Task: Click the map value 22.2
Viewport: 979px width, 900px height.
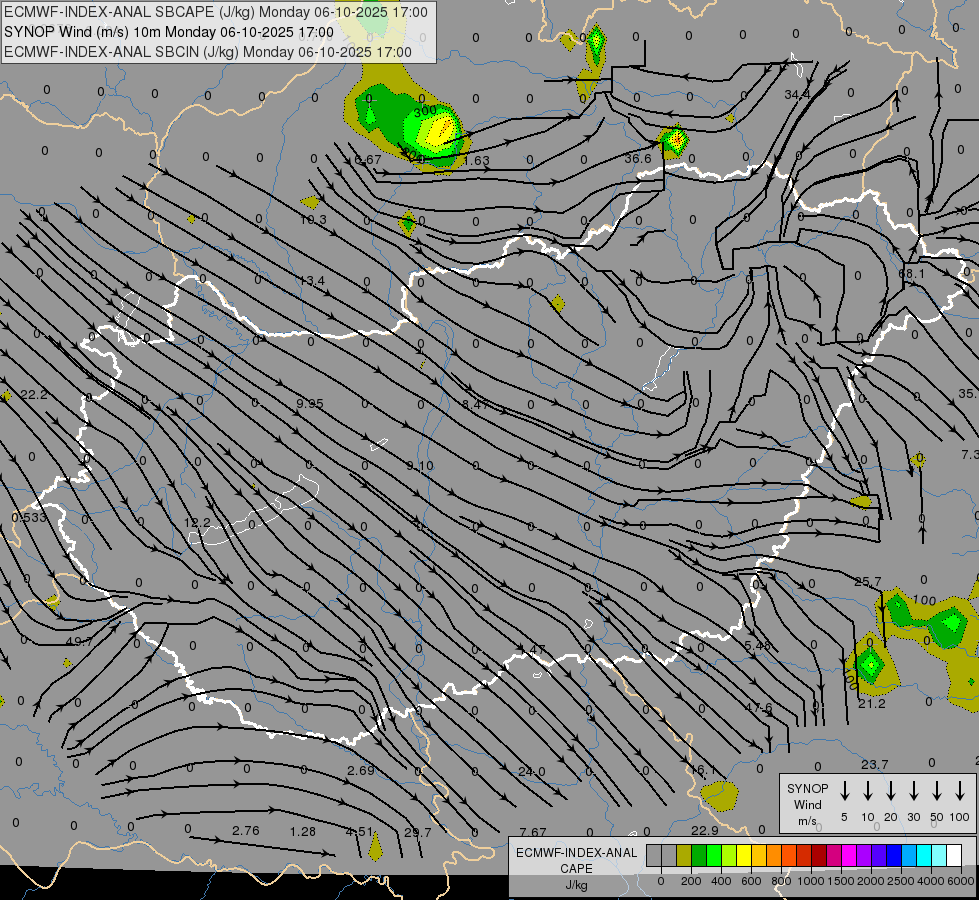Action: [34, 395]
